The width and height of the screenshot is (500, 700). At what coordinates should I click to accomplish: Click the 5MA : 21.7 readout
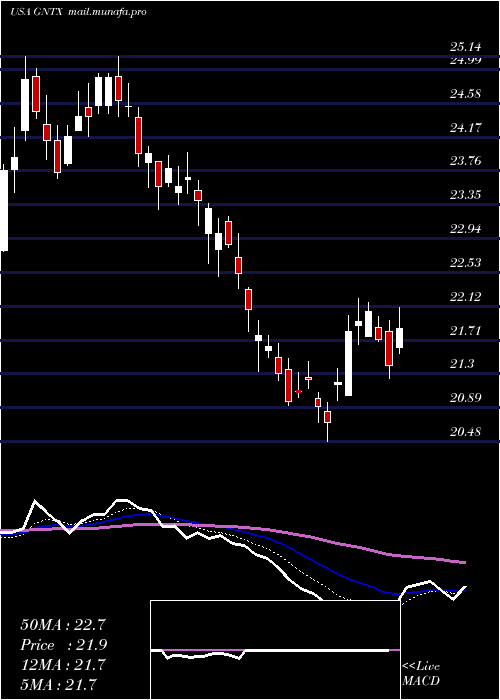click(58, 684)
